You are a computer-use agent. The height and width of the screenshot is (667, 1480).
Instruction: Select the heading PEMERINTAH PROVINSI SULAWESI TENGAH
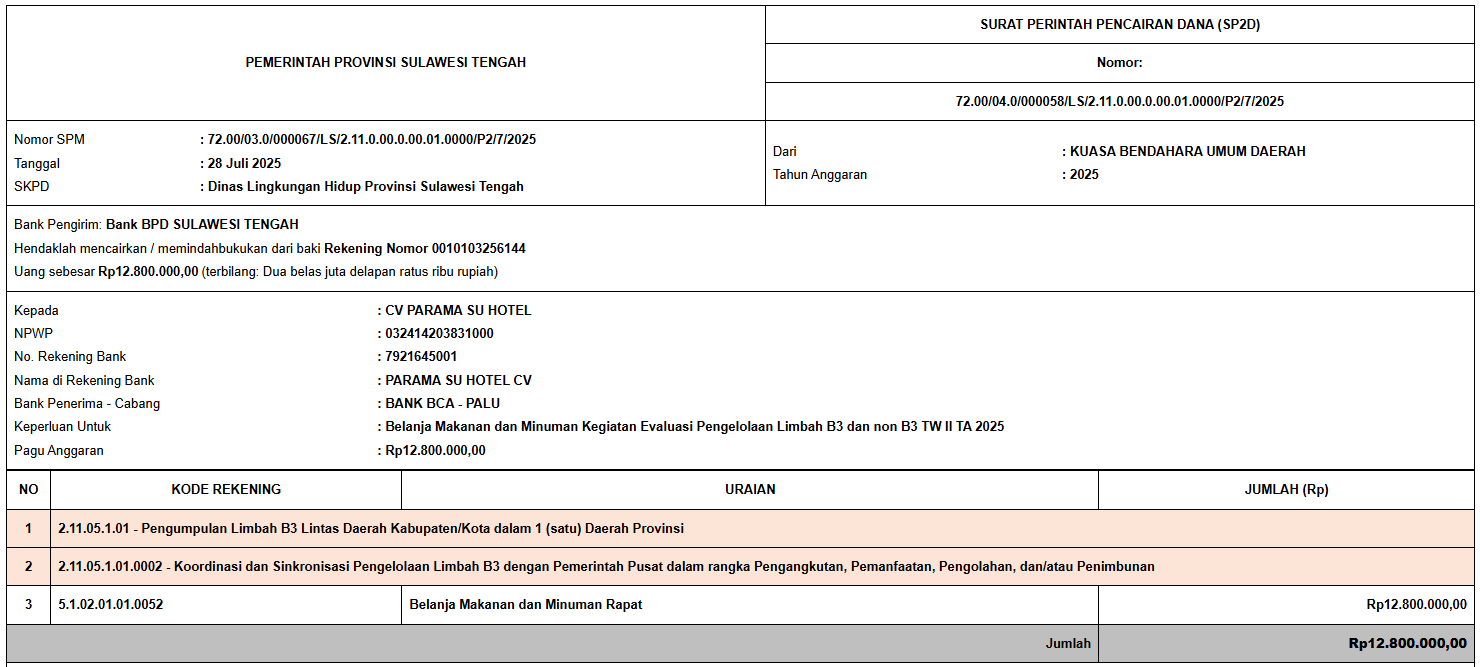[386, 62]
